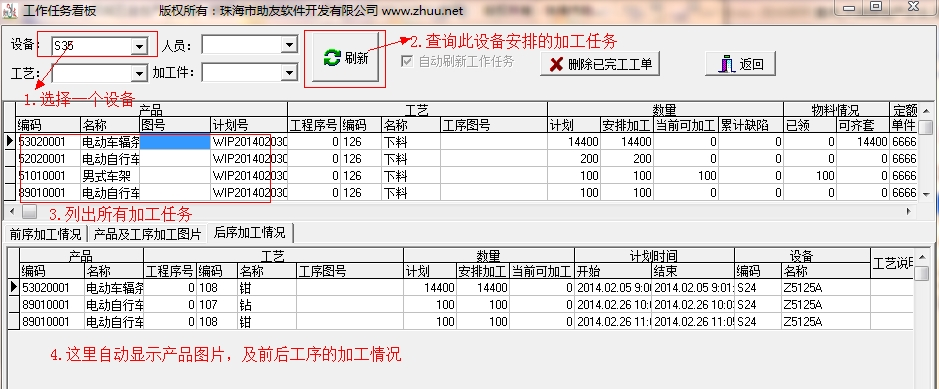Click lower table vertical scrollbar thumb
Image resolution: width=939 pixels, height=389 pixels.
pos(922,273)
